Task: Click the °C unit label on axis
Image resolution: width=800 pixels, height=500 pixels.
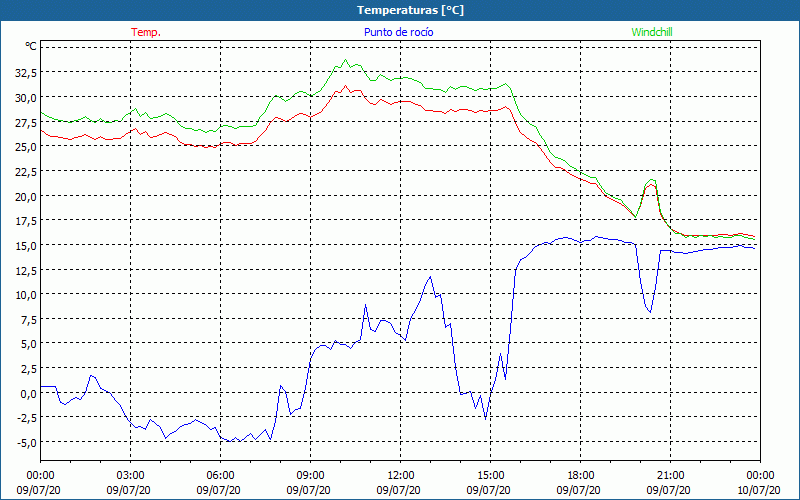Action: click(31, 47)
